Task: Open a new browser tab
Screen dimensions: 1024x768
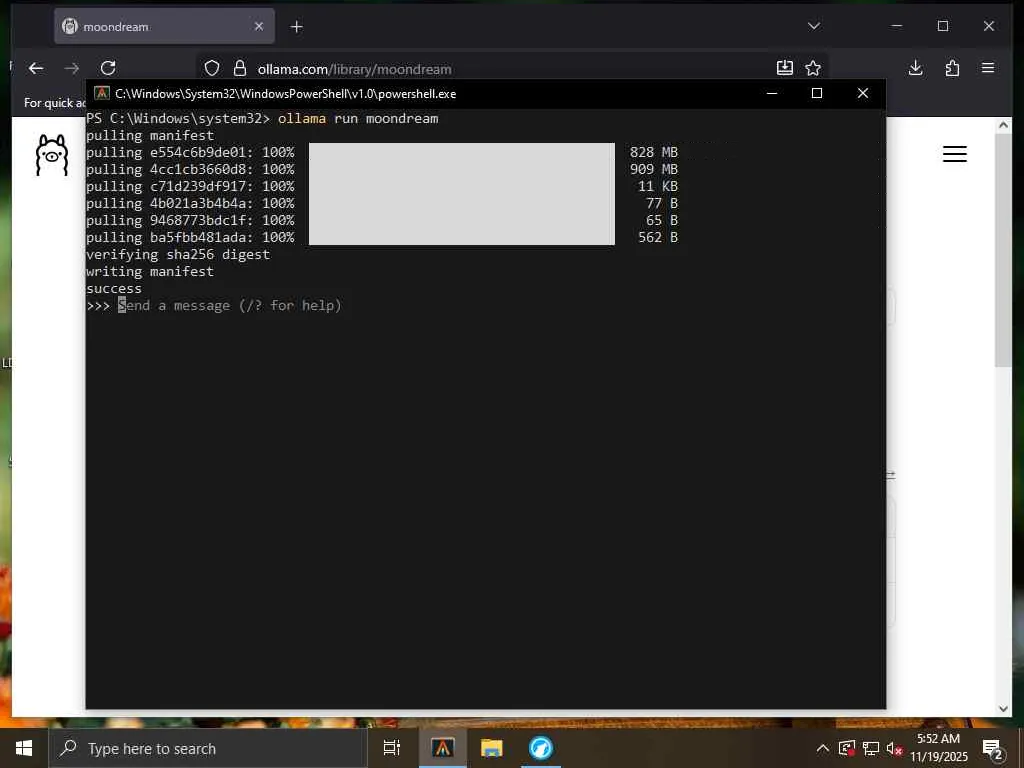Action: [x=296, y=27]
